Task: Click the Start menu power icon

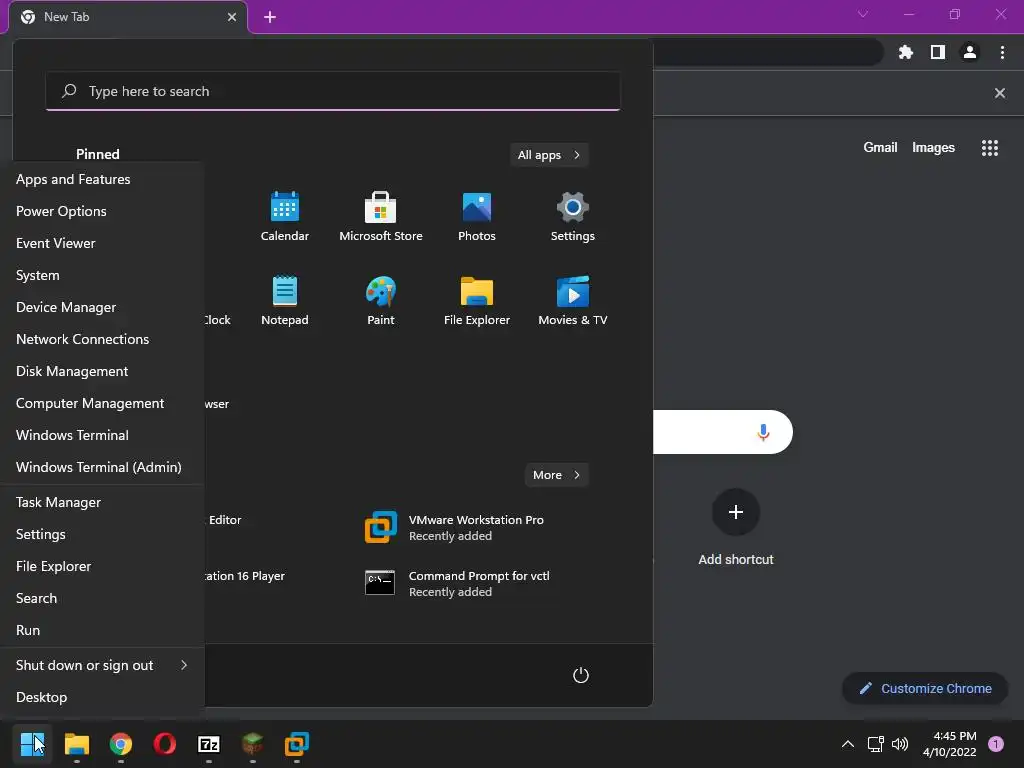Action: pos(581,675)
